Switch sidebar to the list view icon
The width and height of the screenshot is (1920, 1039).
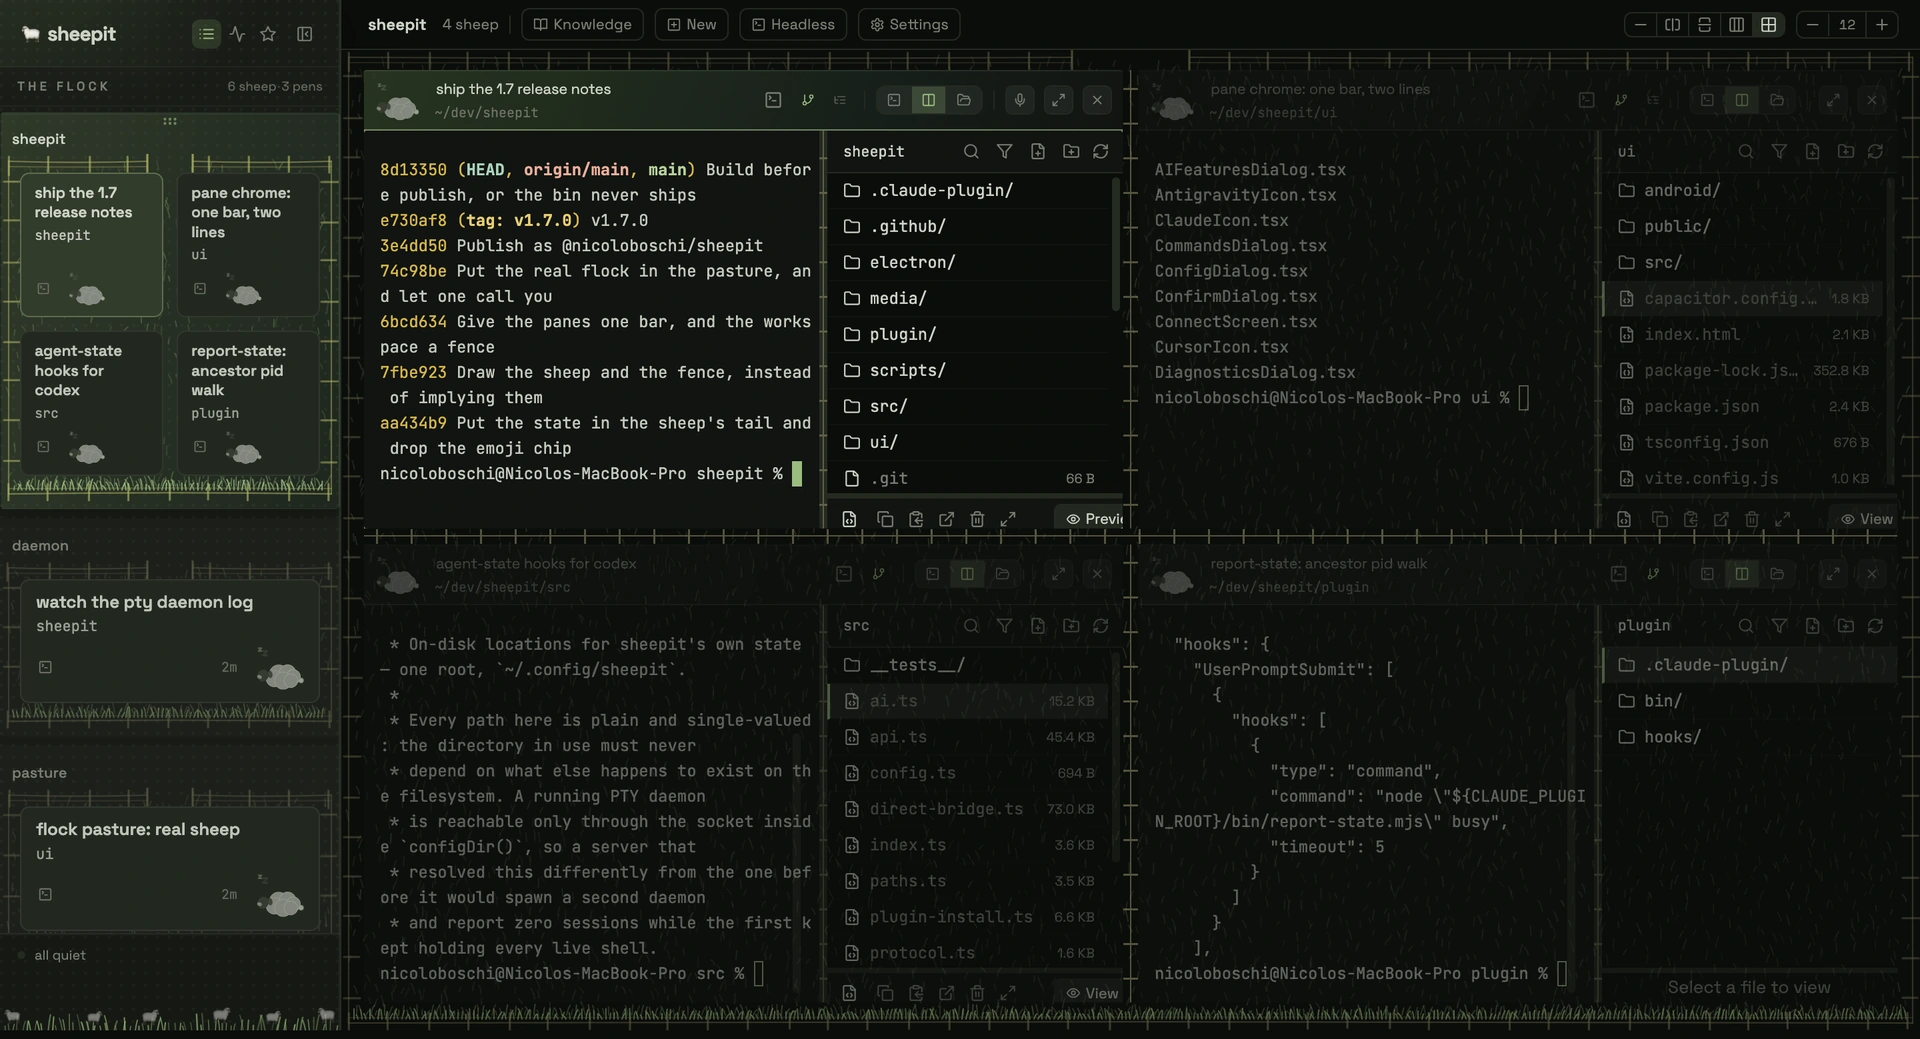pos(206,34)
